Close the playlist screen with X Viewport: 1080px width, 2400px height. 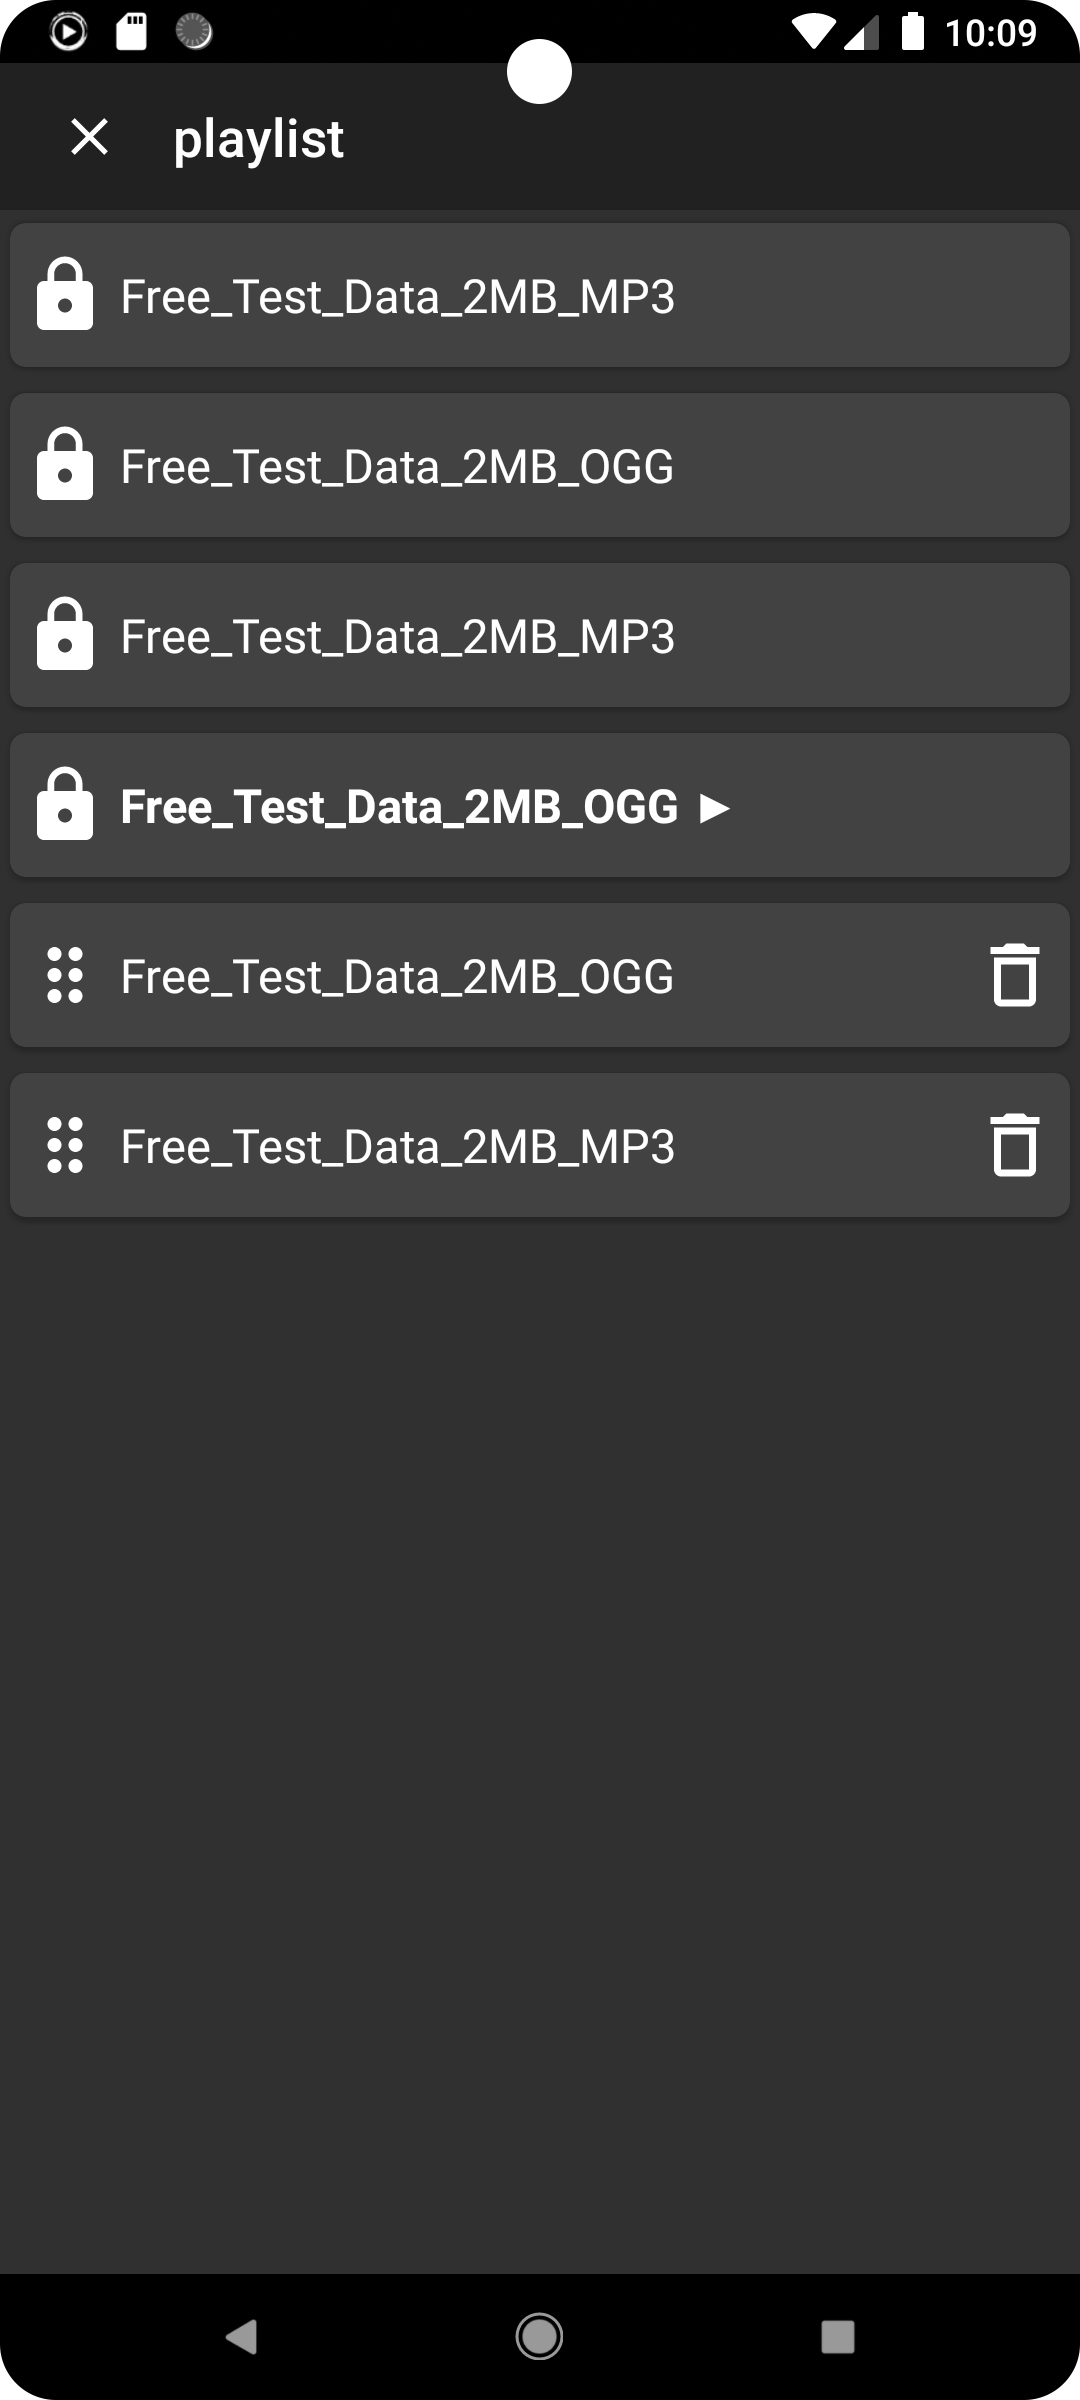click(89, 137)
